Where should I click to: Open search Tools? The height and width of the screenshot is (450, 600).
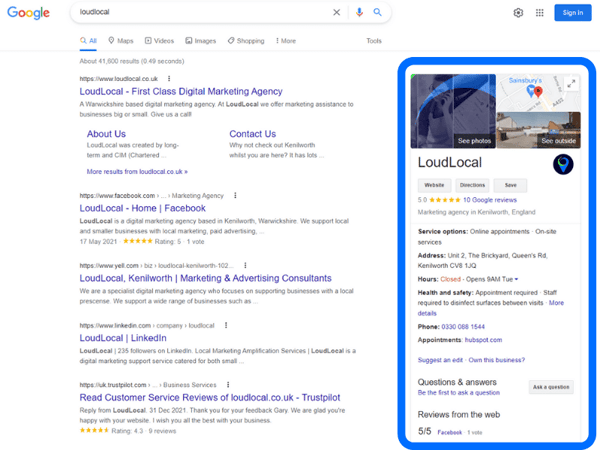[374, 41]
